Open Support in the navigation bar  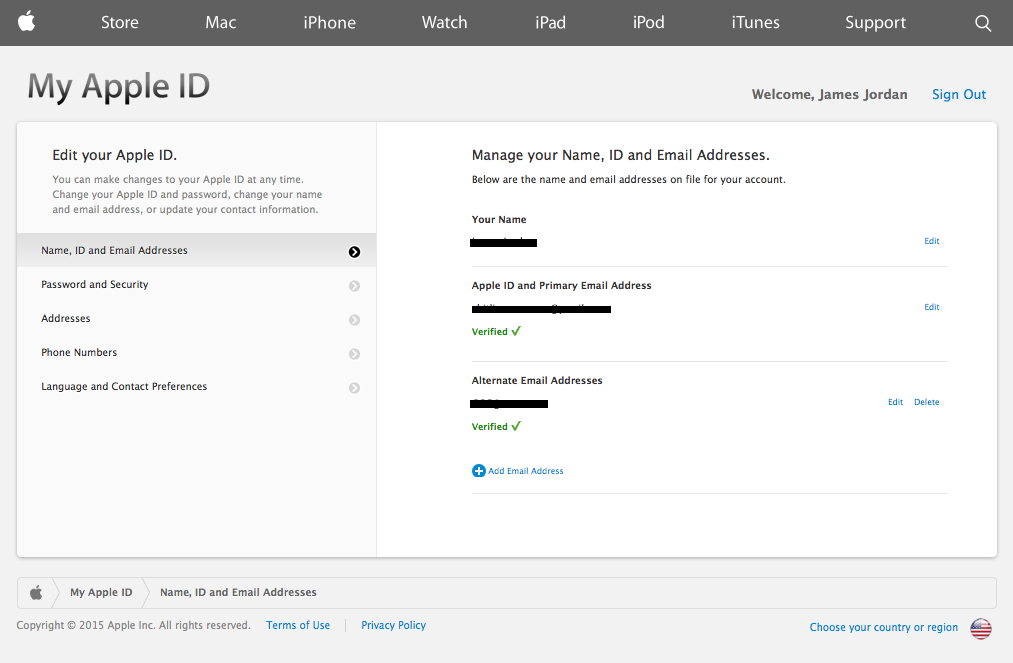click(x=875, y=23)
